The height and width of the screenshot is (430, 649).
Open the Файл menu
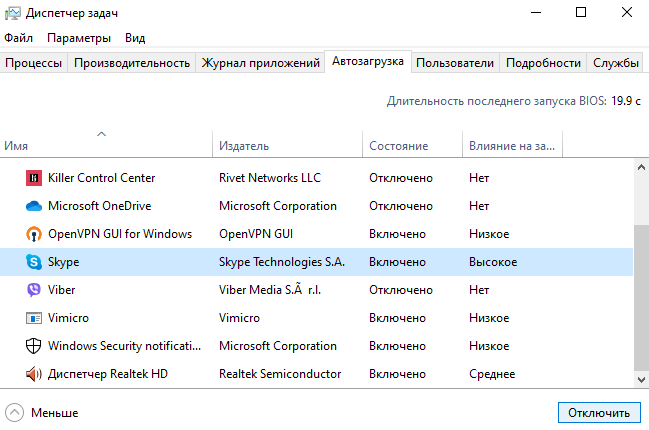pyautogui.click(x=18, y=38)
